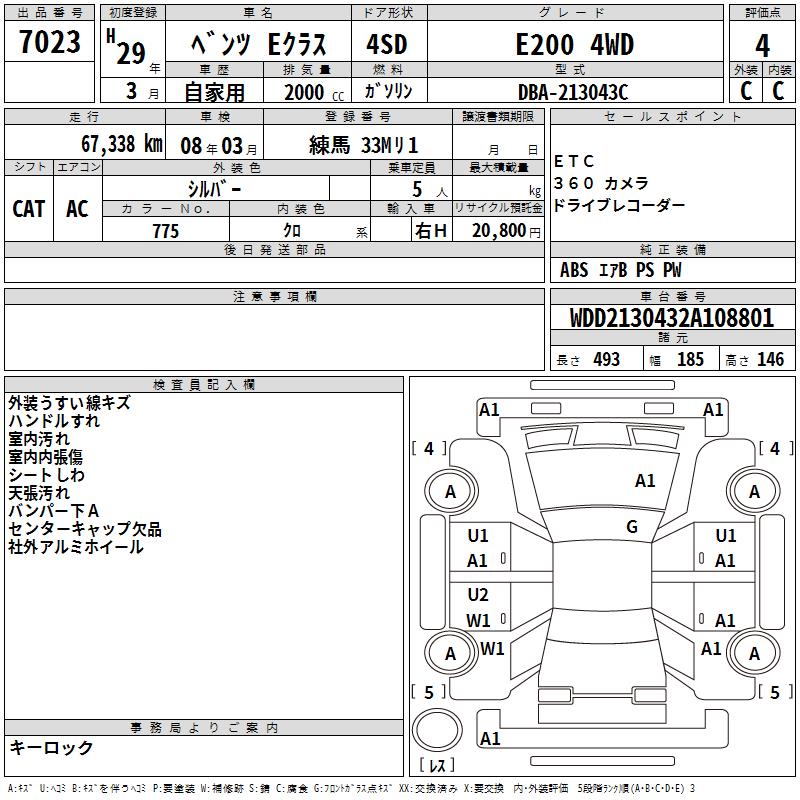Click the grade value "E200 4WD"

pos(574,44)
